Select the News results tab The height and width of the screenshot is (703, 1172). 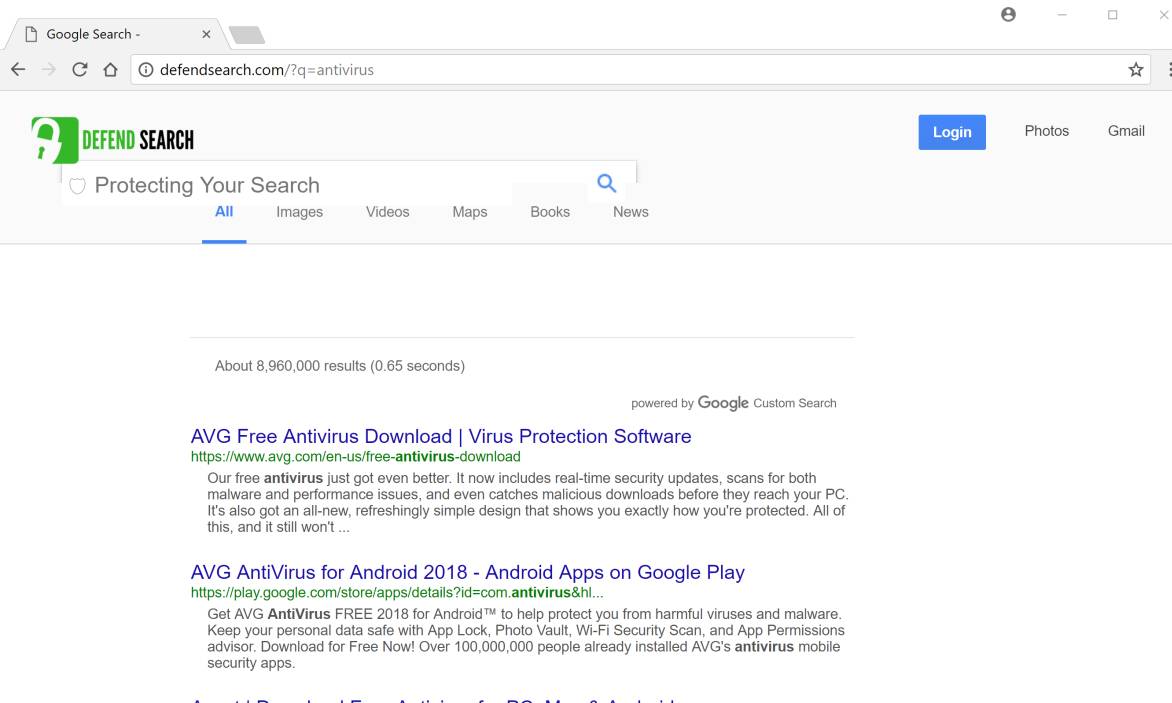630,212
